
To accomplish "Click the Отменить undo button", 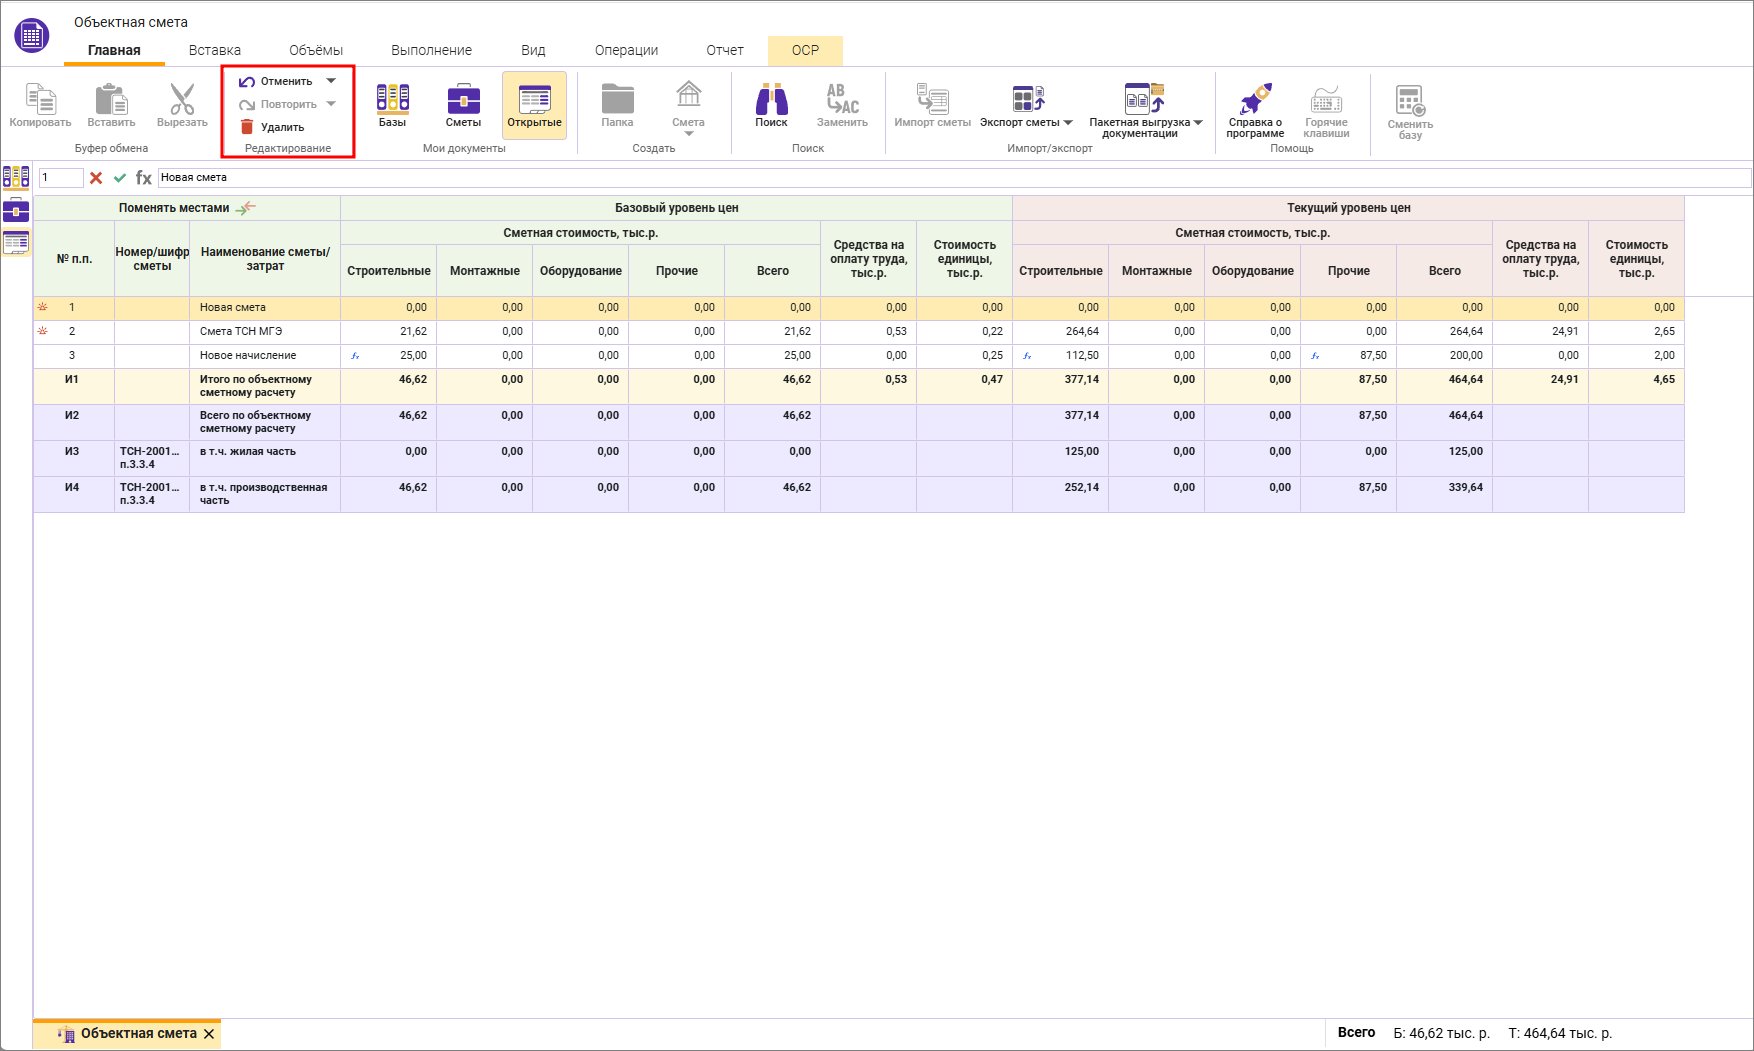I will point(276,81).
